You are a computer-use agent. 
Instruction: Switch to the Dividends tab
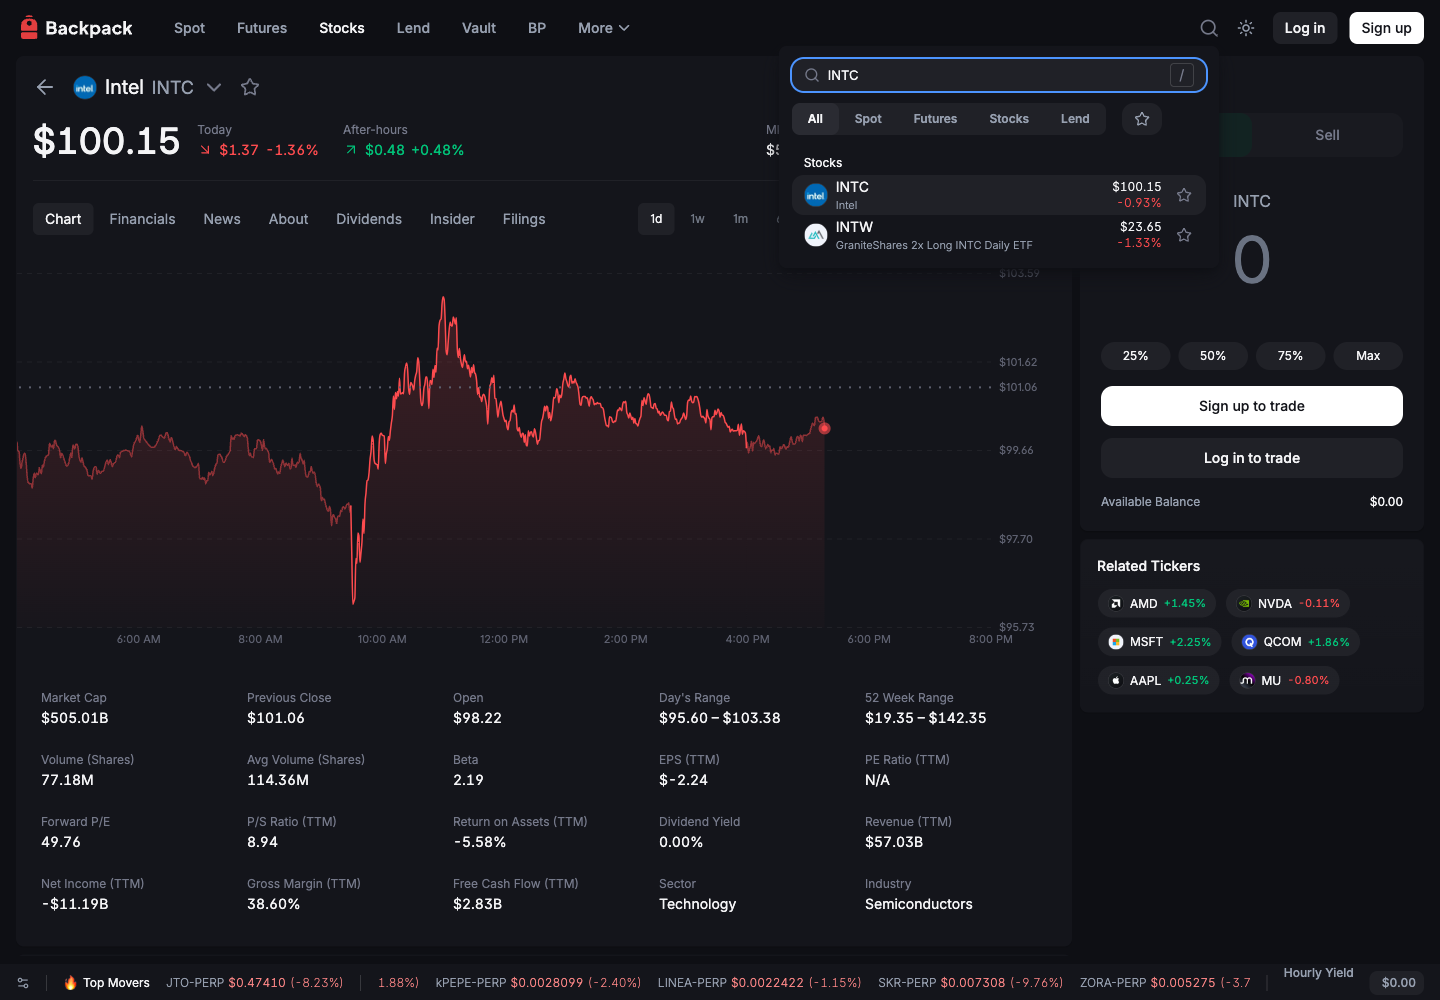coord(369,219)
